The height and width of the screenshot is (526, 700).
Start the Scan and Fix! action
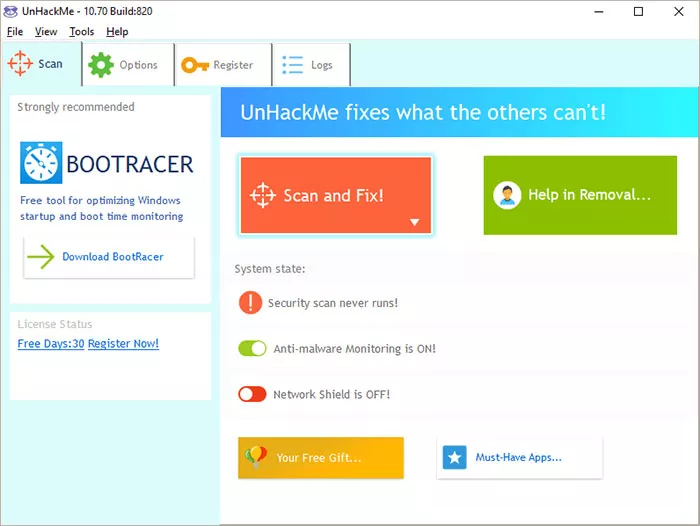336,195
